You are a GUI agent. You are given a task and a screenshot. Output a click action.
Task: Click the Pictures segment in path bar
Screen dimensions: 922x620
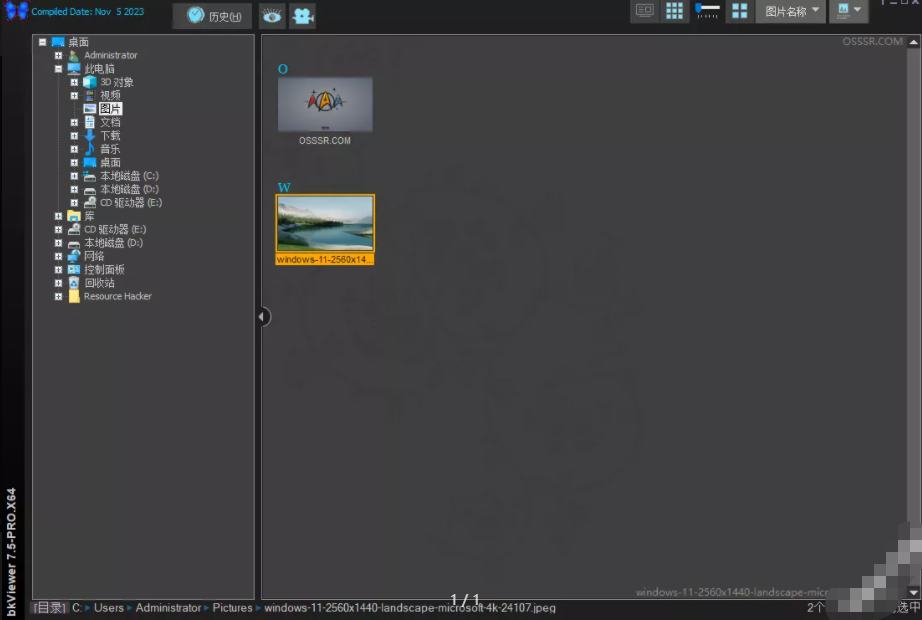(232, 608)
